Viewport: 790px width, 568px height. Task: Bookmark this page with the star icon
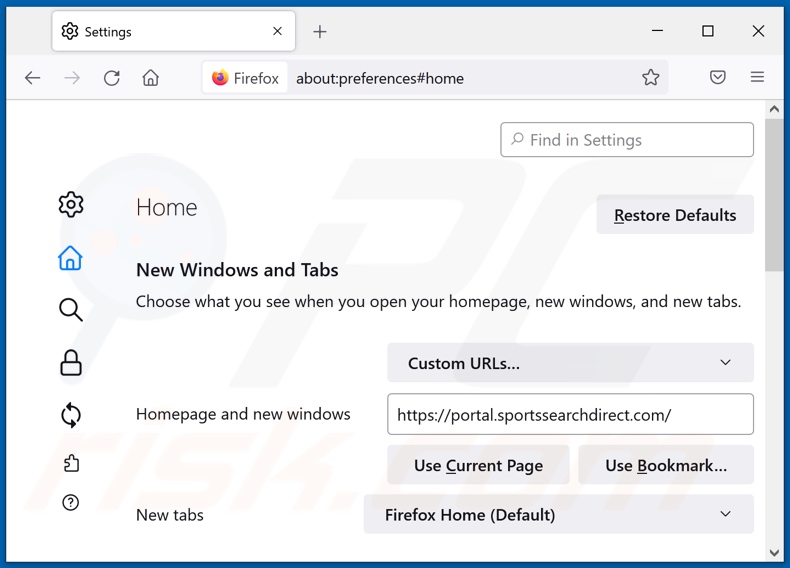650,78
